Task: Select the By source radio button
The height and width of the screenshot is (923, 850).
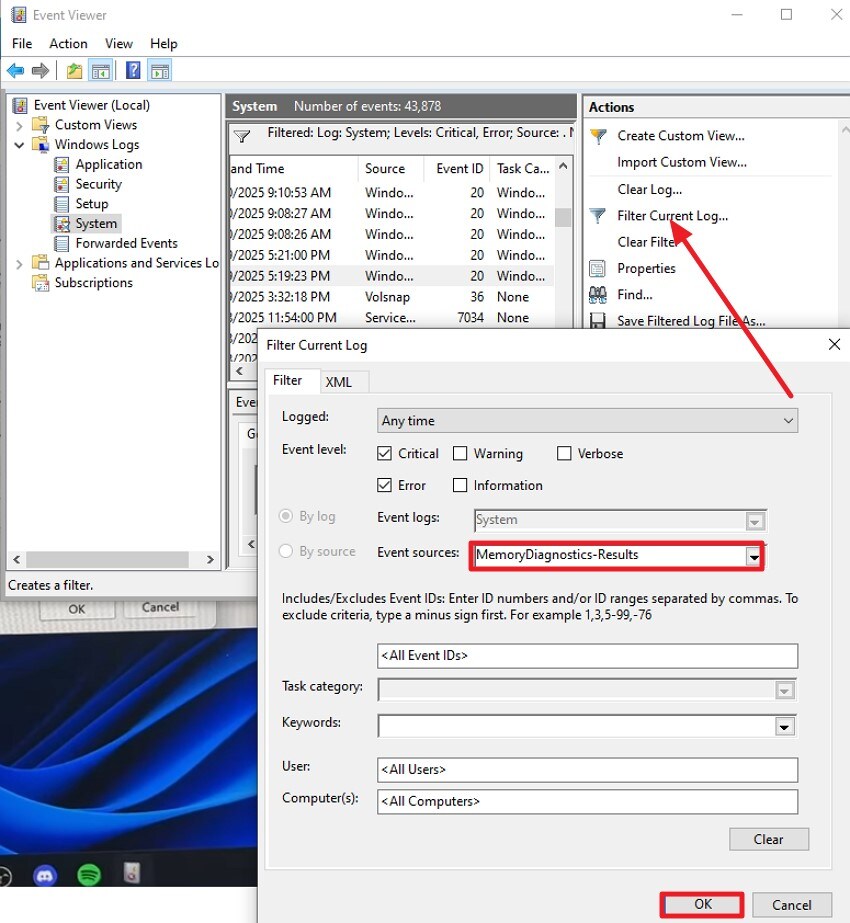Action: 288,551
